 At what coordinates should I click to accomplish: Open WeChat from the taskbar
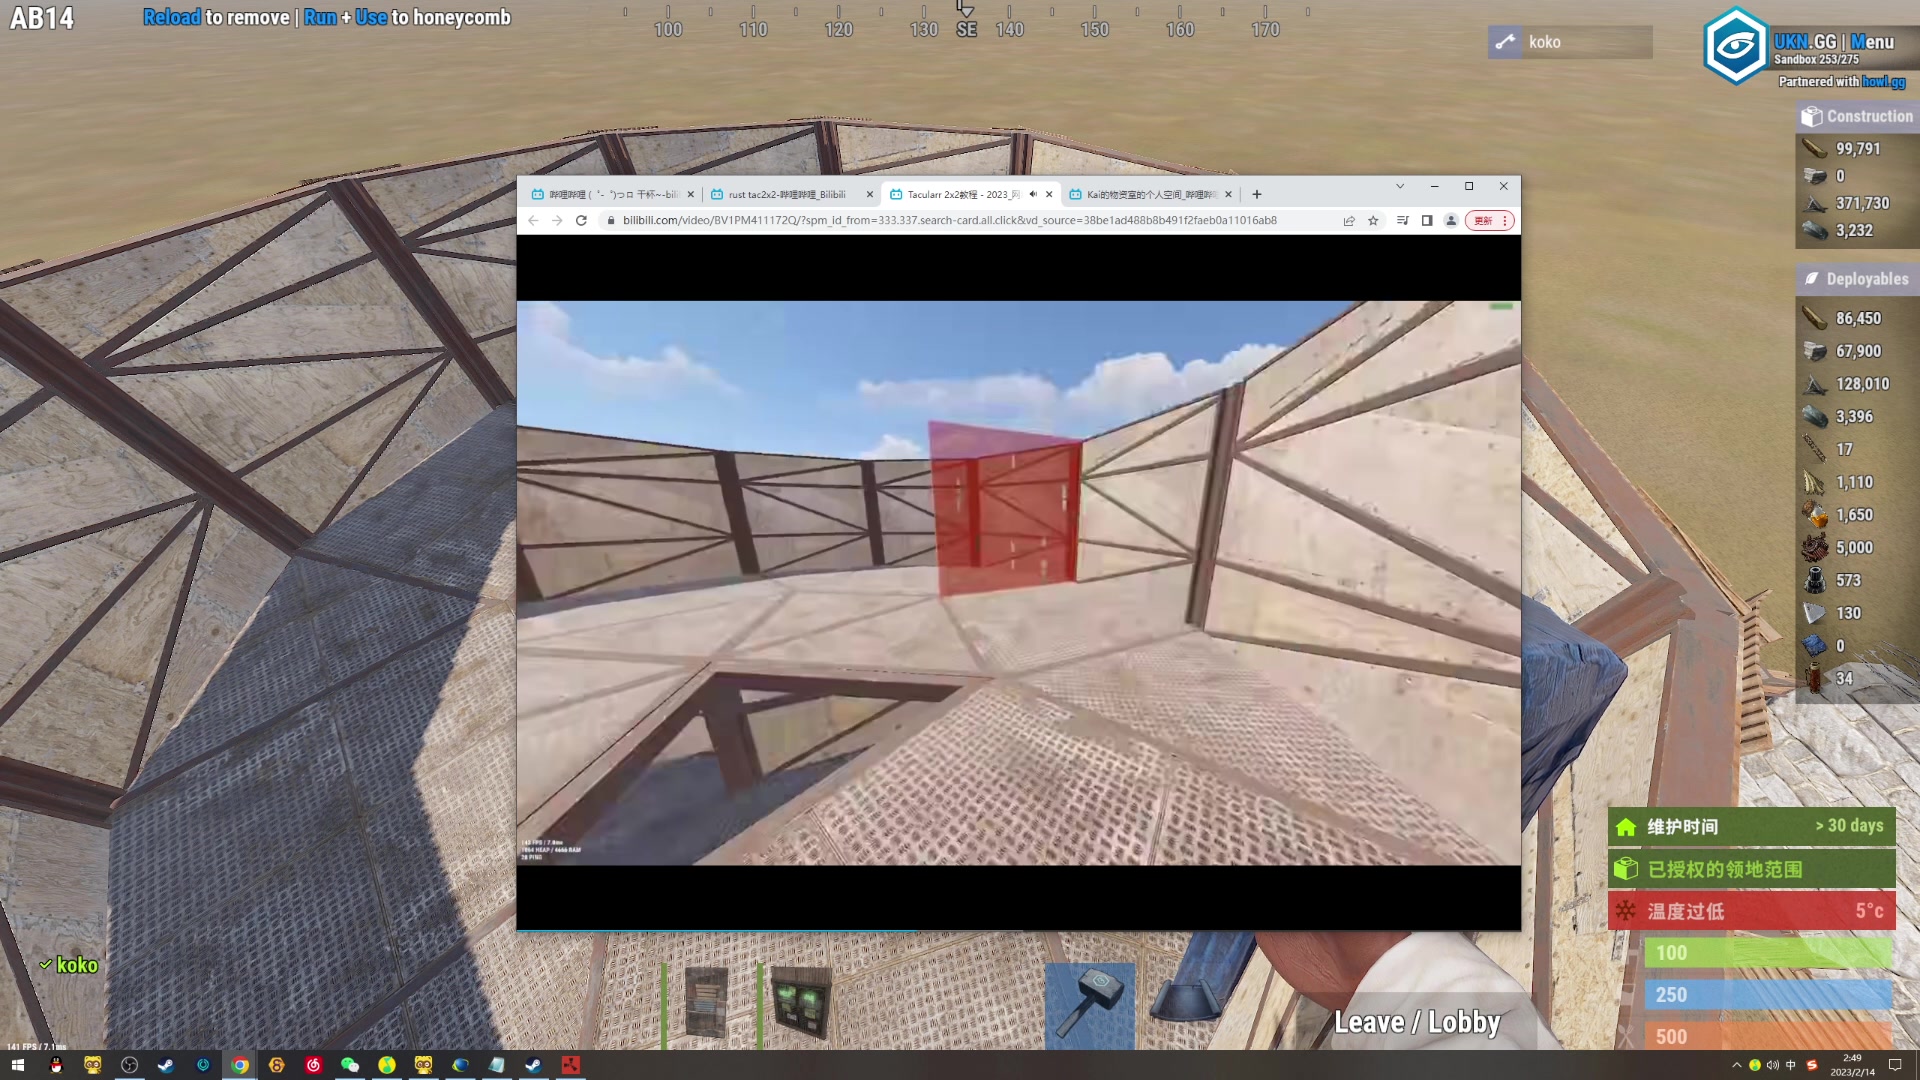[350, 1065]
